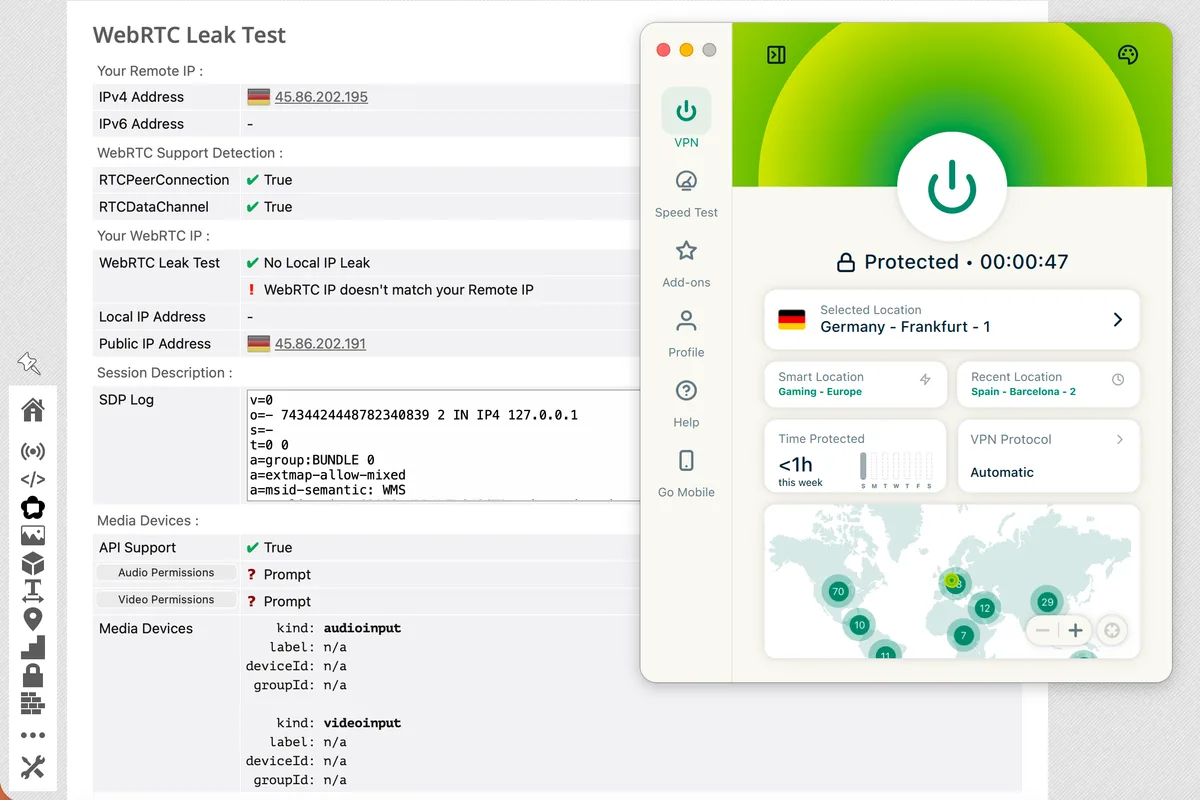Connect to Recent Location Spain - Barcelona - 2
The image size is (1200, 800).
coord(1048,384)
